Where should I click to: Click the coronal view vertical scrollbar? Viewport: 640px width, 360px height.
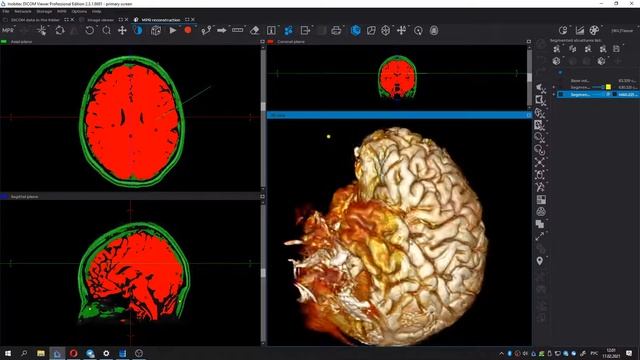[x=529, y=77]
